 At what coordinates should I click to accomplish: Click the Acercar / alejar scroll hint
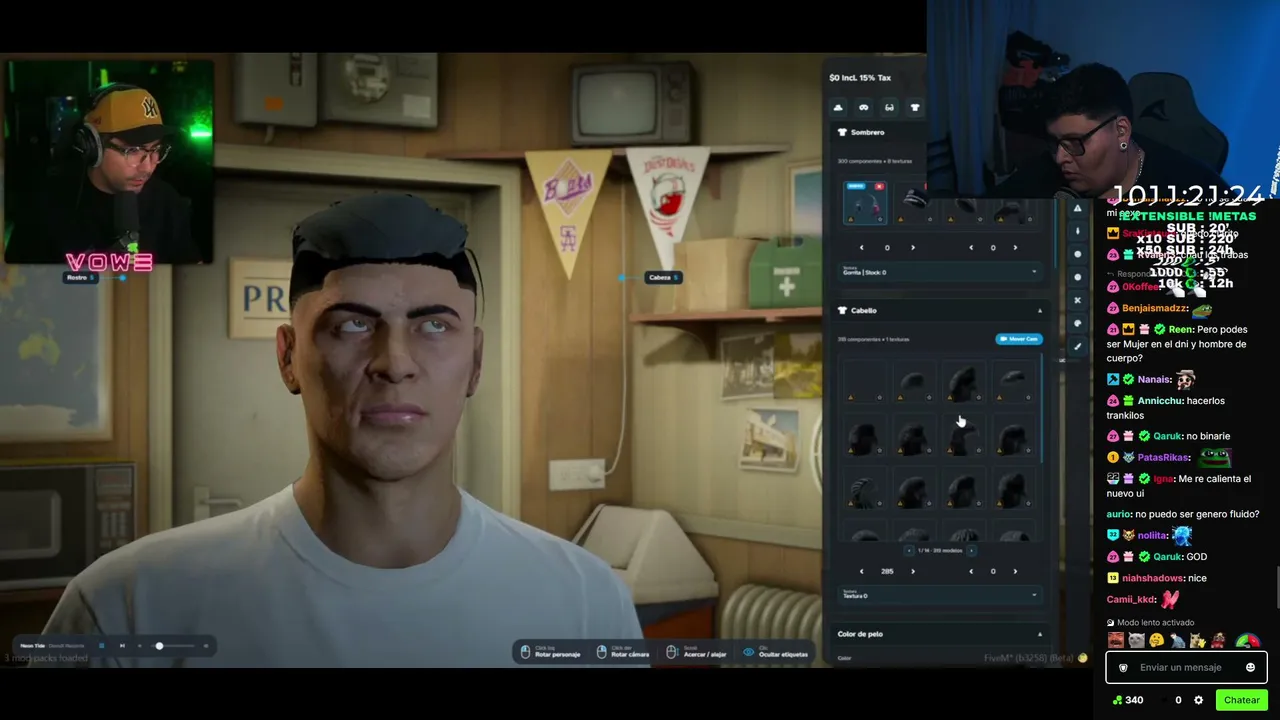[698, 652]
